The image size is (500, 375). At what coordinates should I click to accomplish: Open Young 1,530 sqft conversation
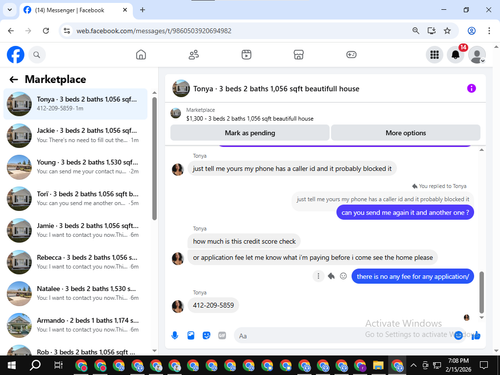75,167
